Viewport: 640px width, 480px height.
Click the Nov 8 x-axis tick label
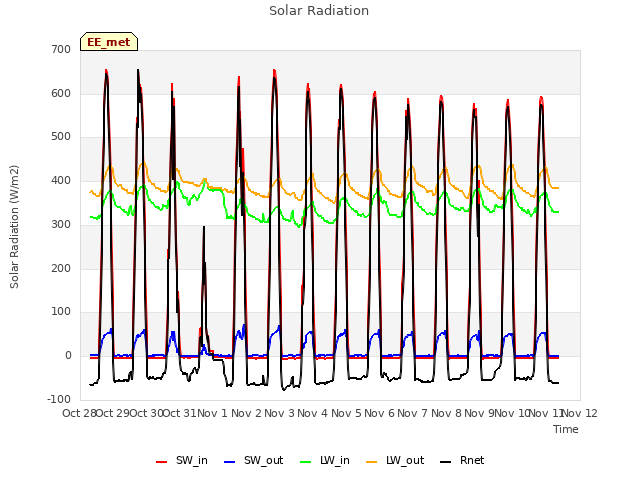pyautogui.click(x=446, y=413)
